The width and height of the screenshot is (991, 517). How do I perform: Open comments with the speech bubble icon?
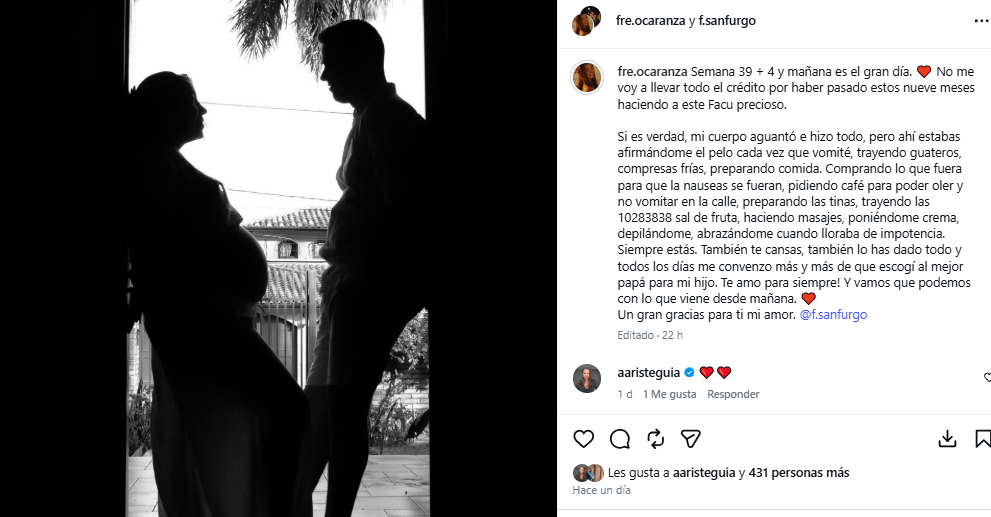(x=619, y=439)
